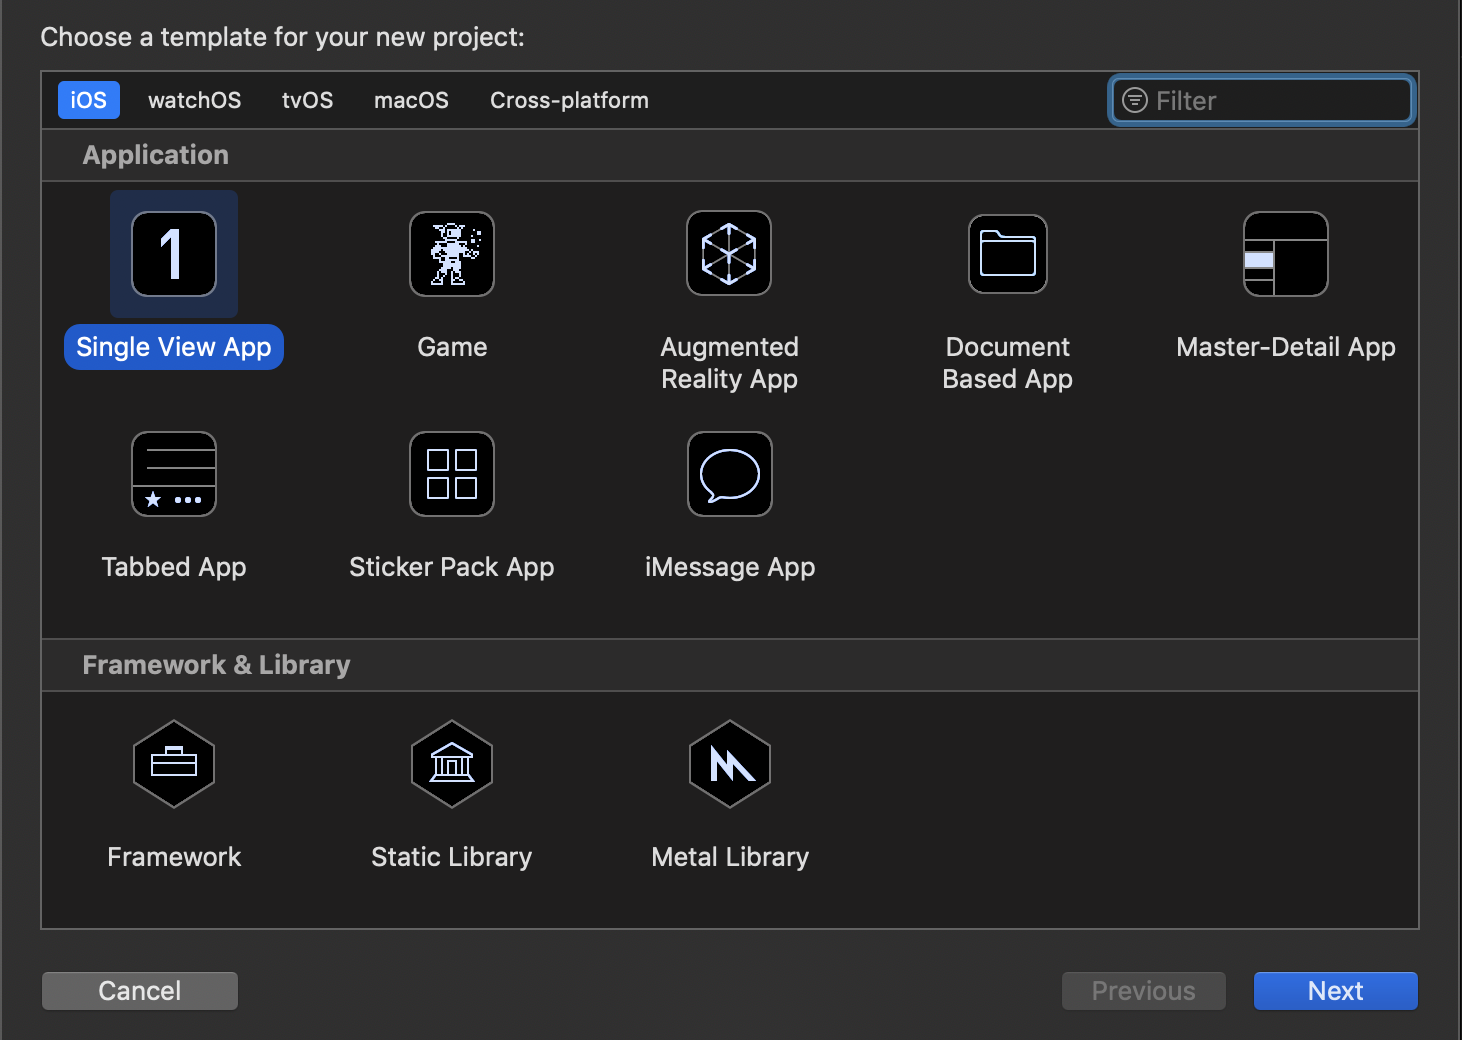Switch to the Cross-platform tab
1462x1040 pixels.
[569, 100]
